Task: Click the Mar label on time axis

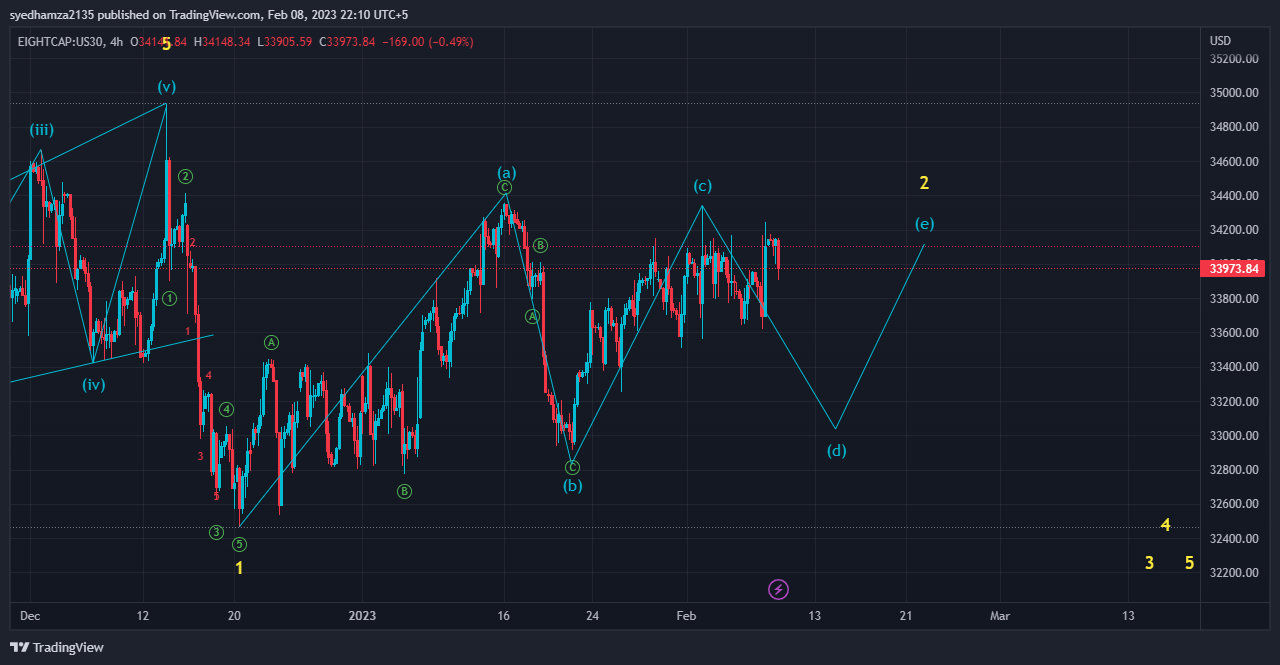Action: coord(1000,616)
